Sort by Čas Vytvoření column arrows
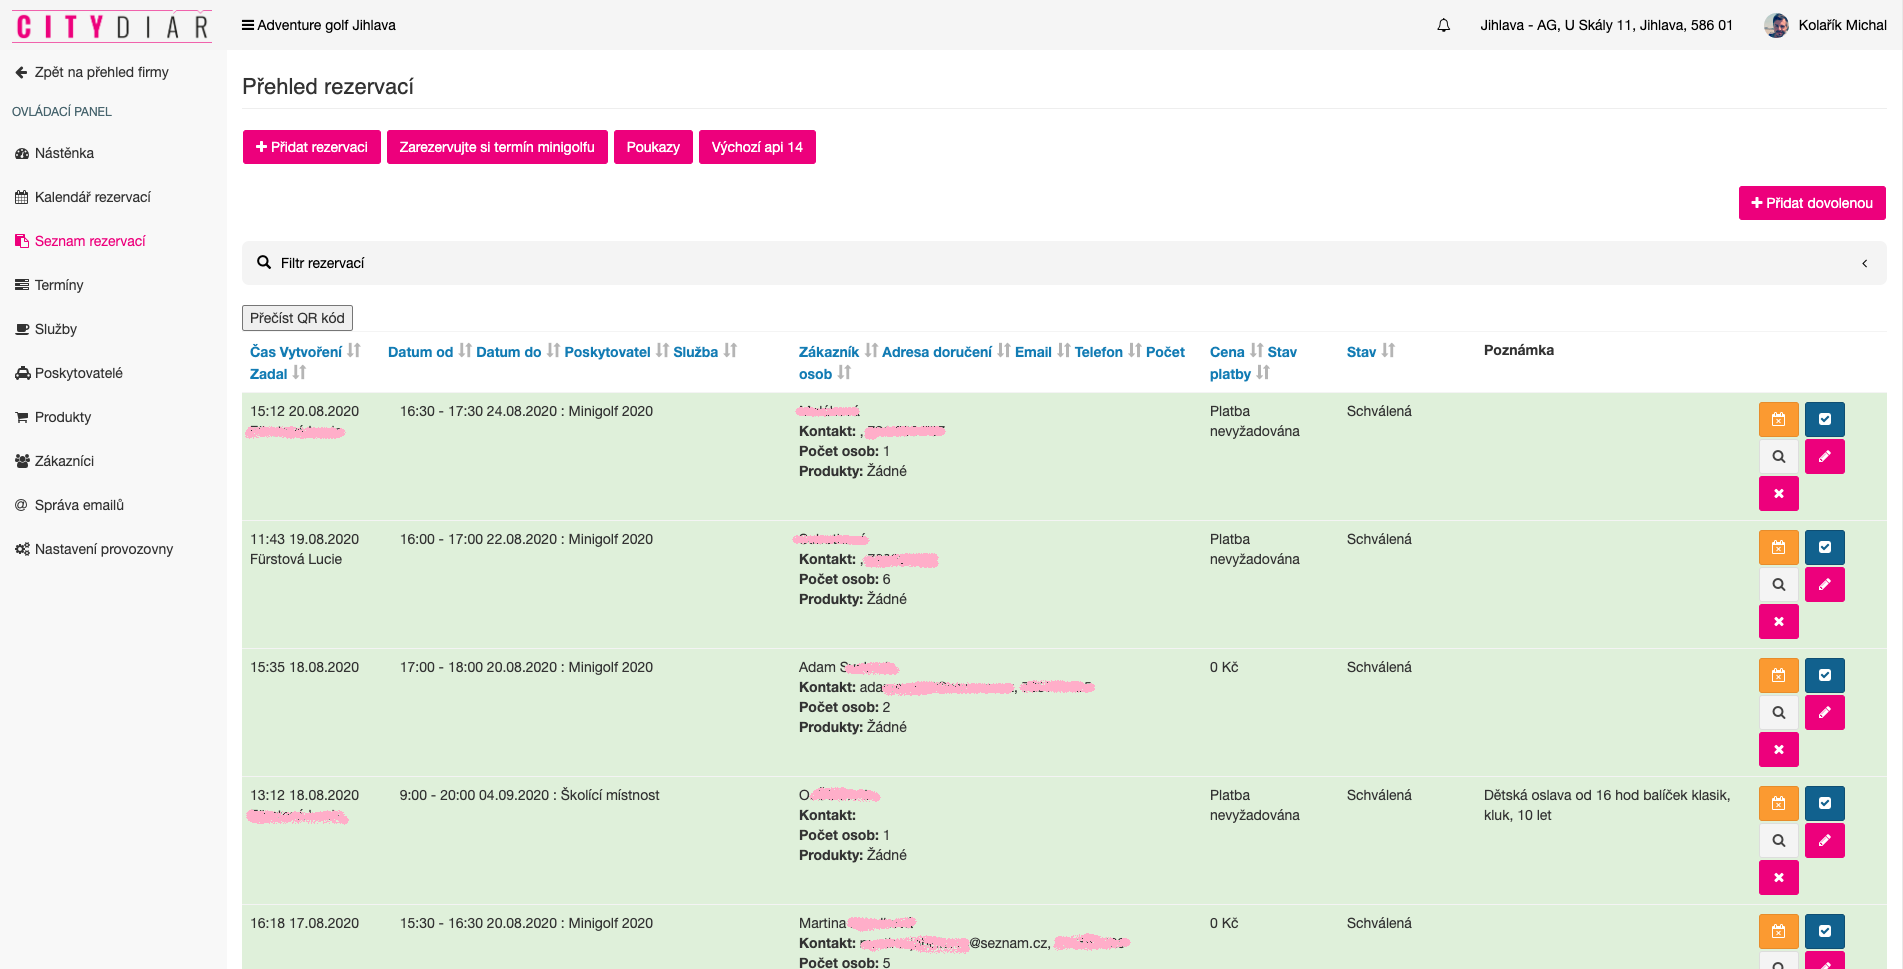Viewport: 1903px width, 969px height. coord(354,351)
